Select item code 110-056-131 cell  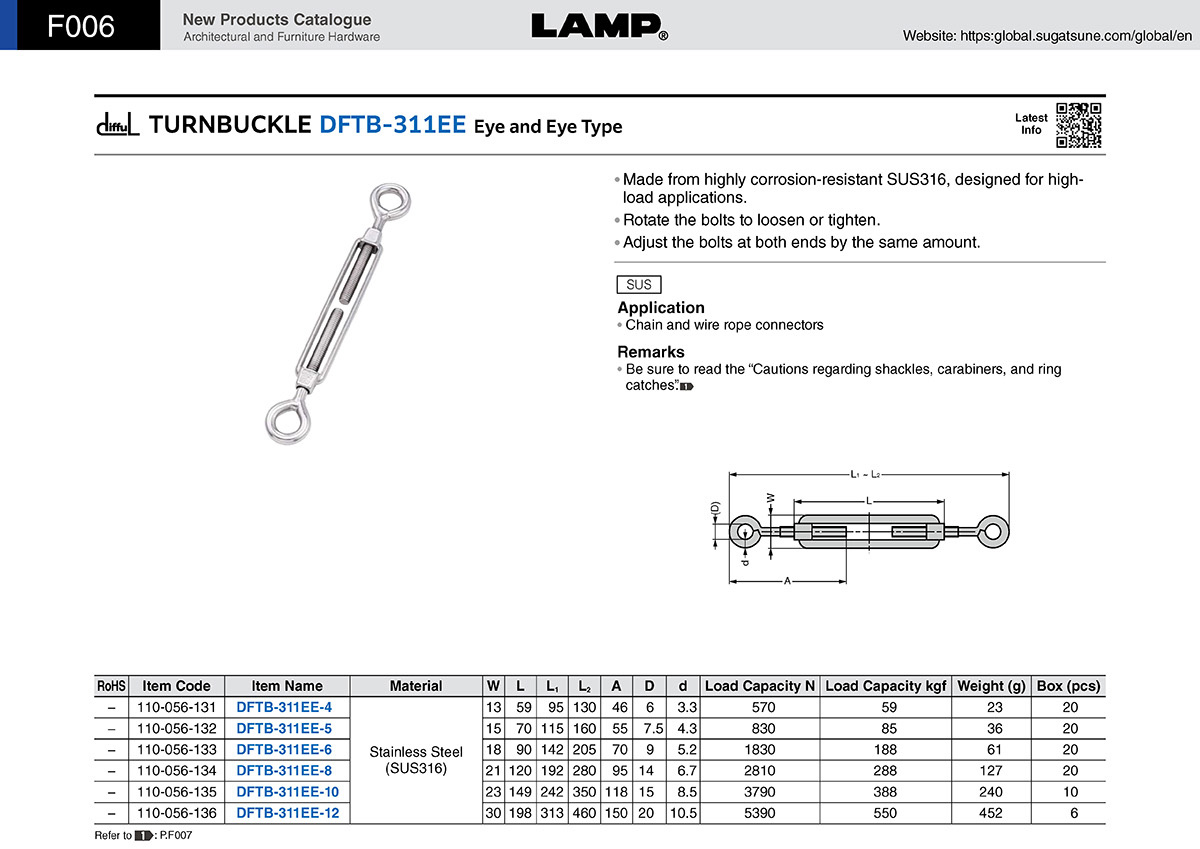176,707
